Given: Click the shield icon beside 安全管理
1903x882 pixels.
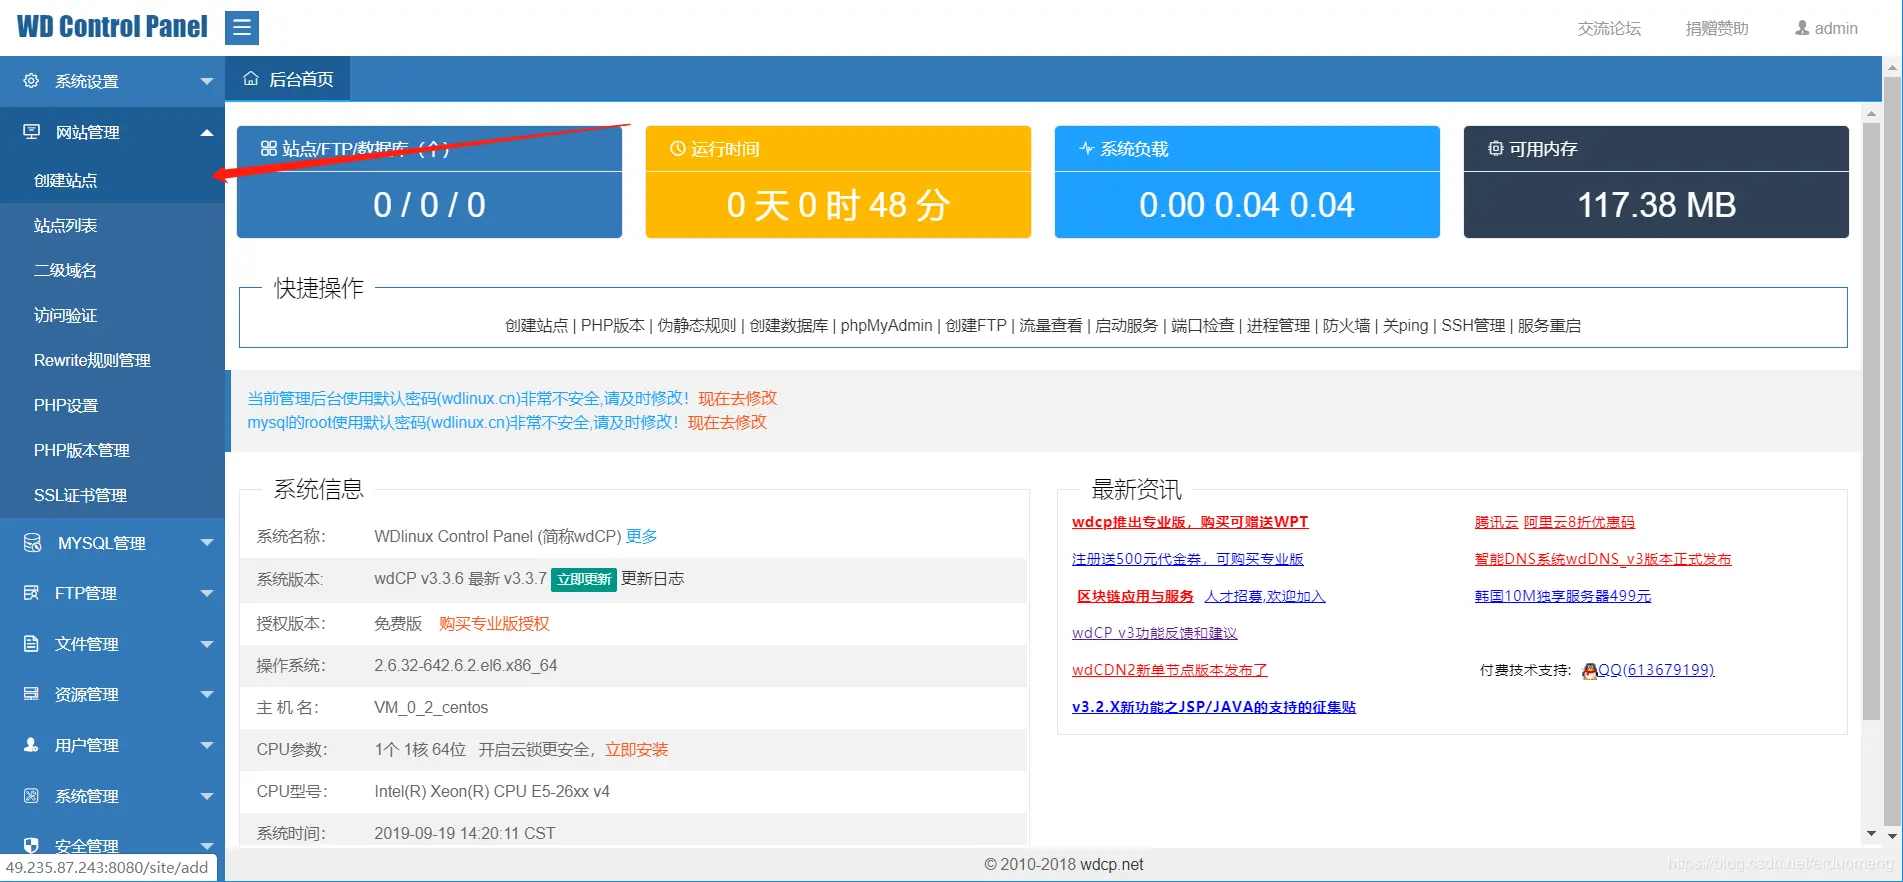Looking at the screenshot, I should (x=31, y=845).
